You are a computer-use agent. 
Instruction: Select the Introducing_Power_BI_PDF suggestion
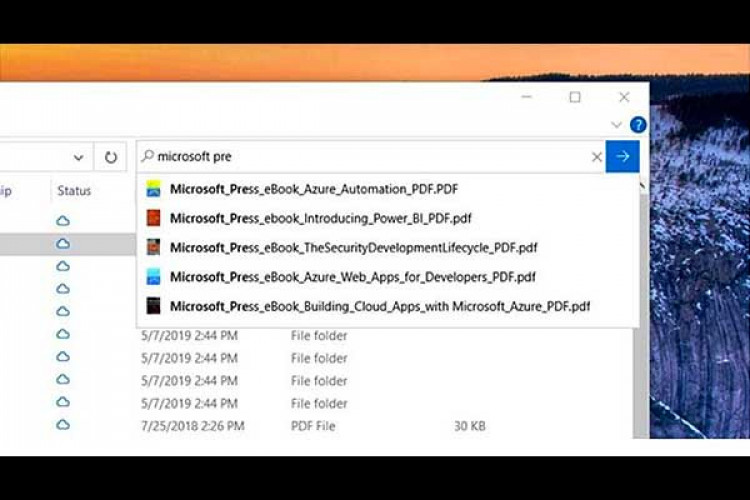coord(321,218)
